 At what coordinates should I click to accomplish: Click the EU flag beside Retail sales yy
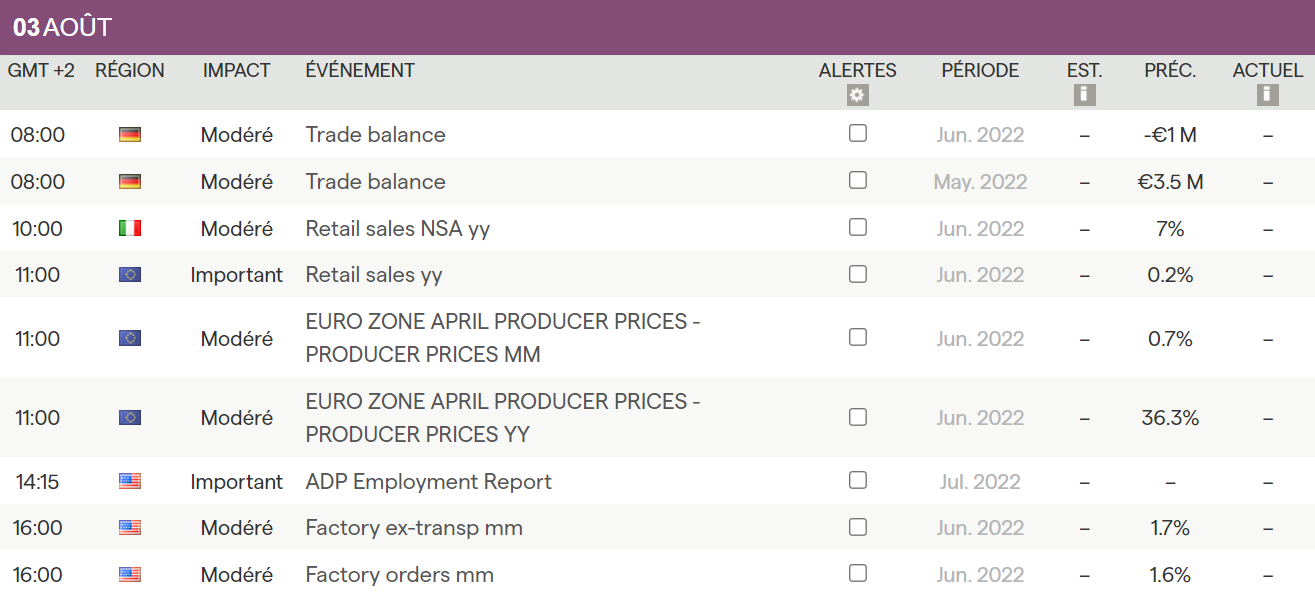pos(130,275)
